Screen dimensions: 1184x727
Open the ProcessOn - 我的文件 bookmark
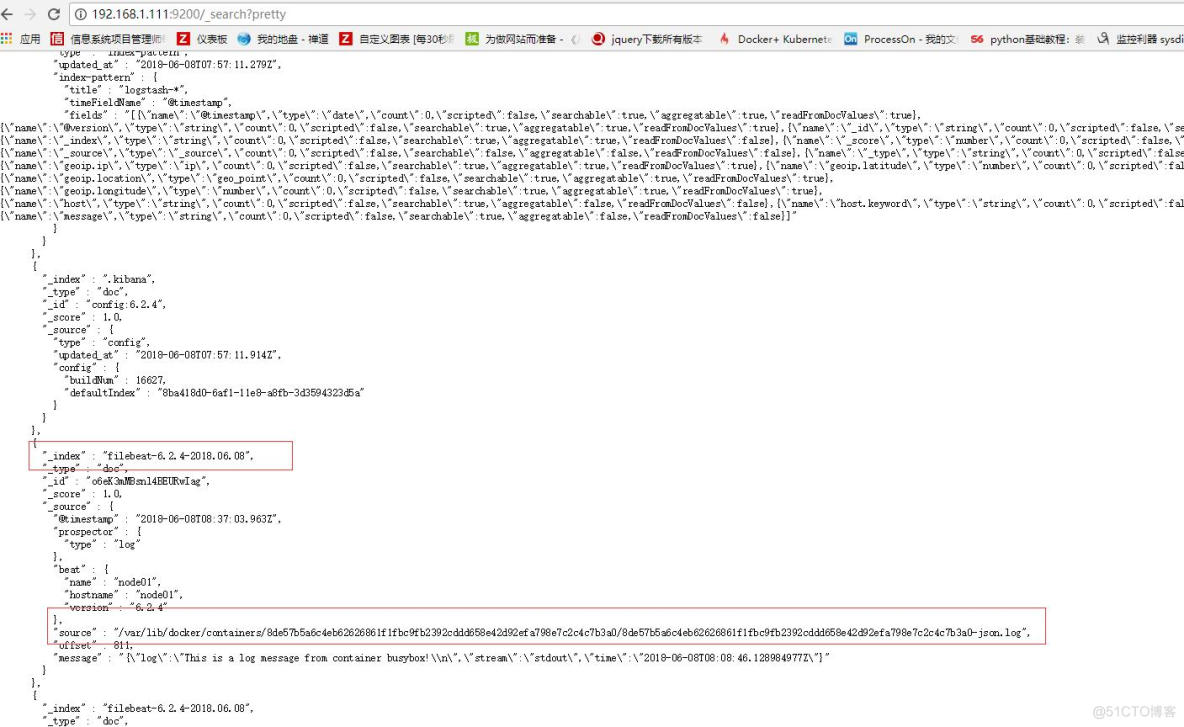pyautogui.click(x=900, y=39)
